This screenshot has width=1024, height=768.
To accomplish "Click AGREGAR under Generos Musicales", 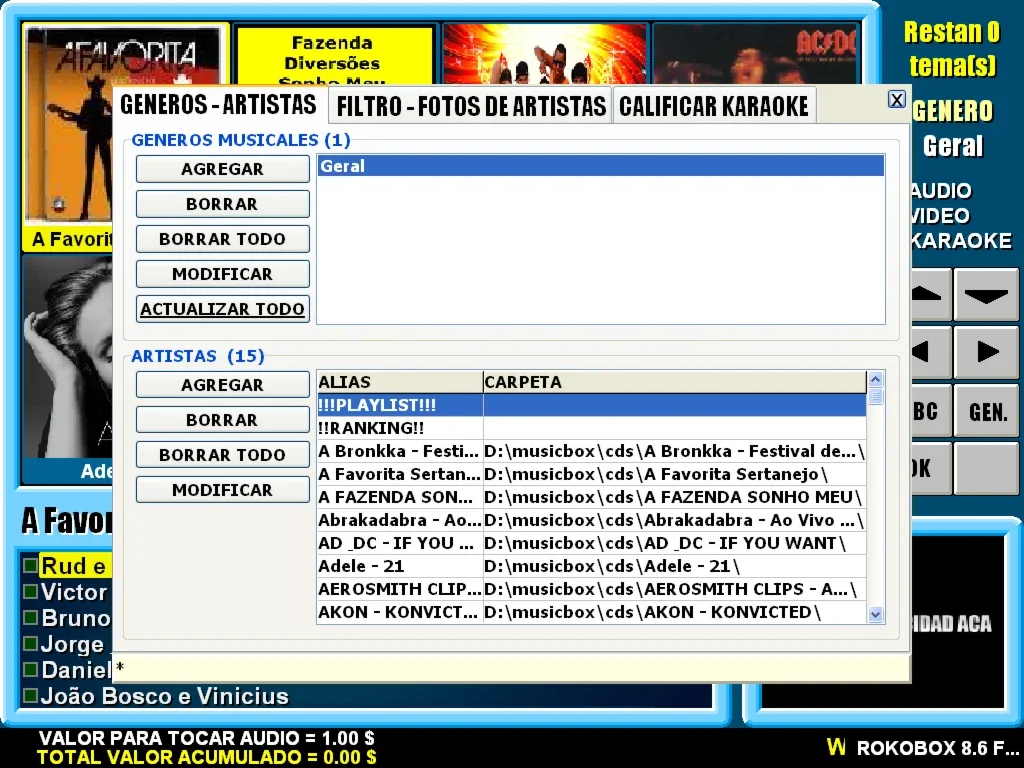I will [223, 169].
